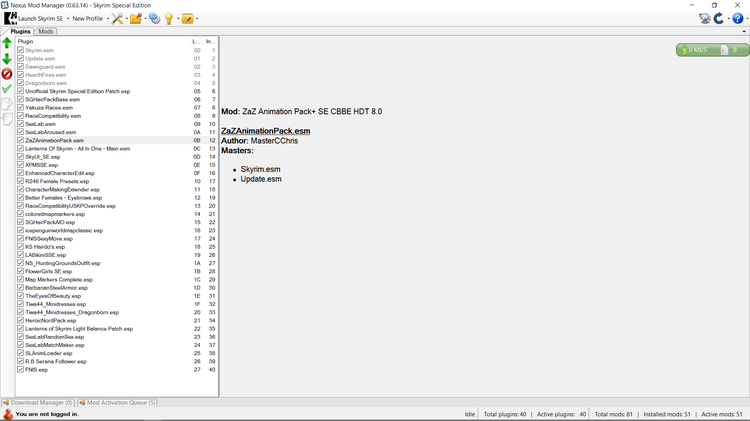Select the Map Markers Complete.esp row
The height and width of the screenshot is (421, 750).
117,279
